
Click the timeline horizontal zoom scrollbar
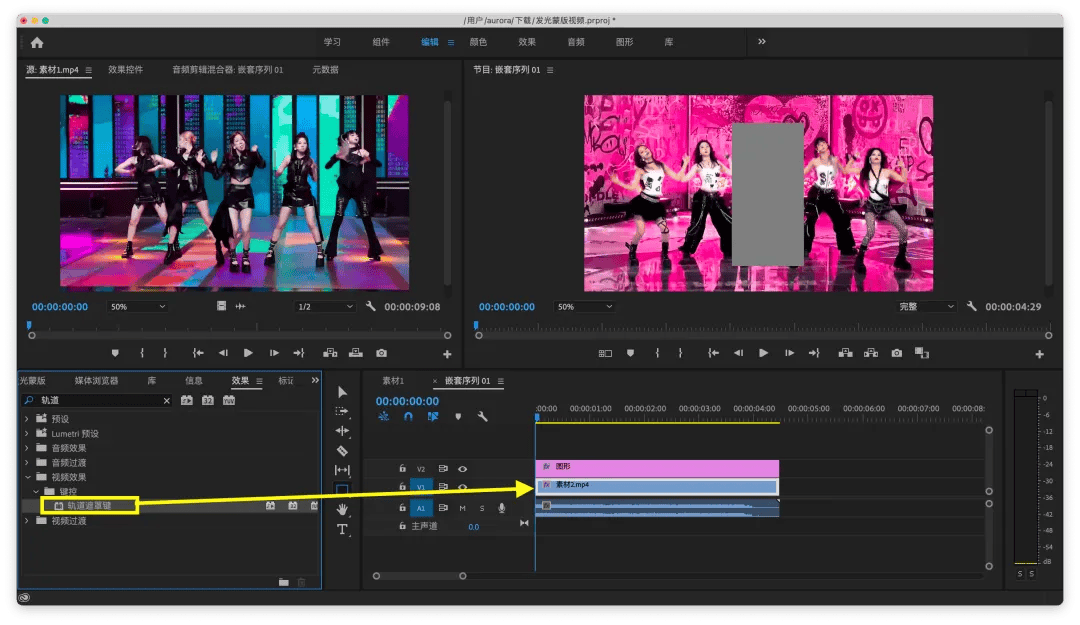[419, 576]
